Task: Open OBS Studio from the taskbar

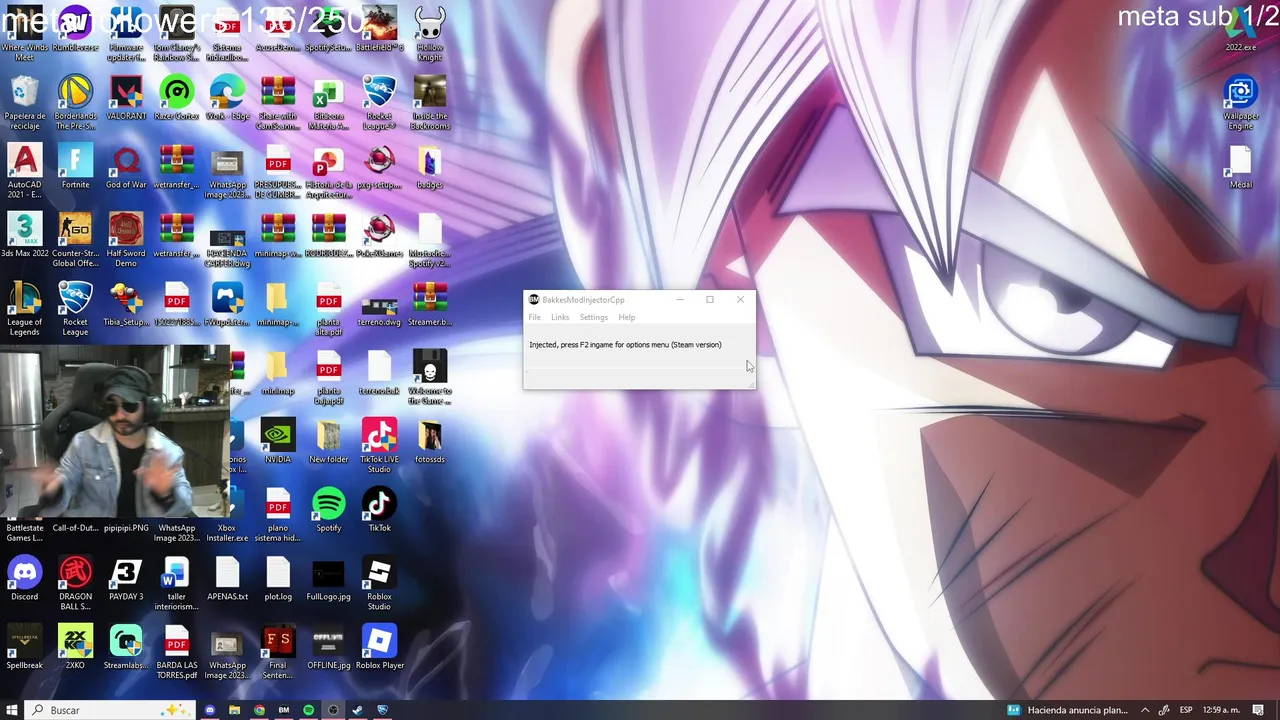Action: click(333, 710)
